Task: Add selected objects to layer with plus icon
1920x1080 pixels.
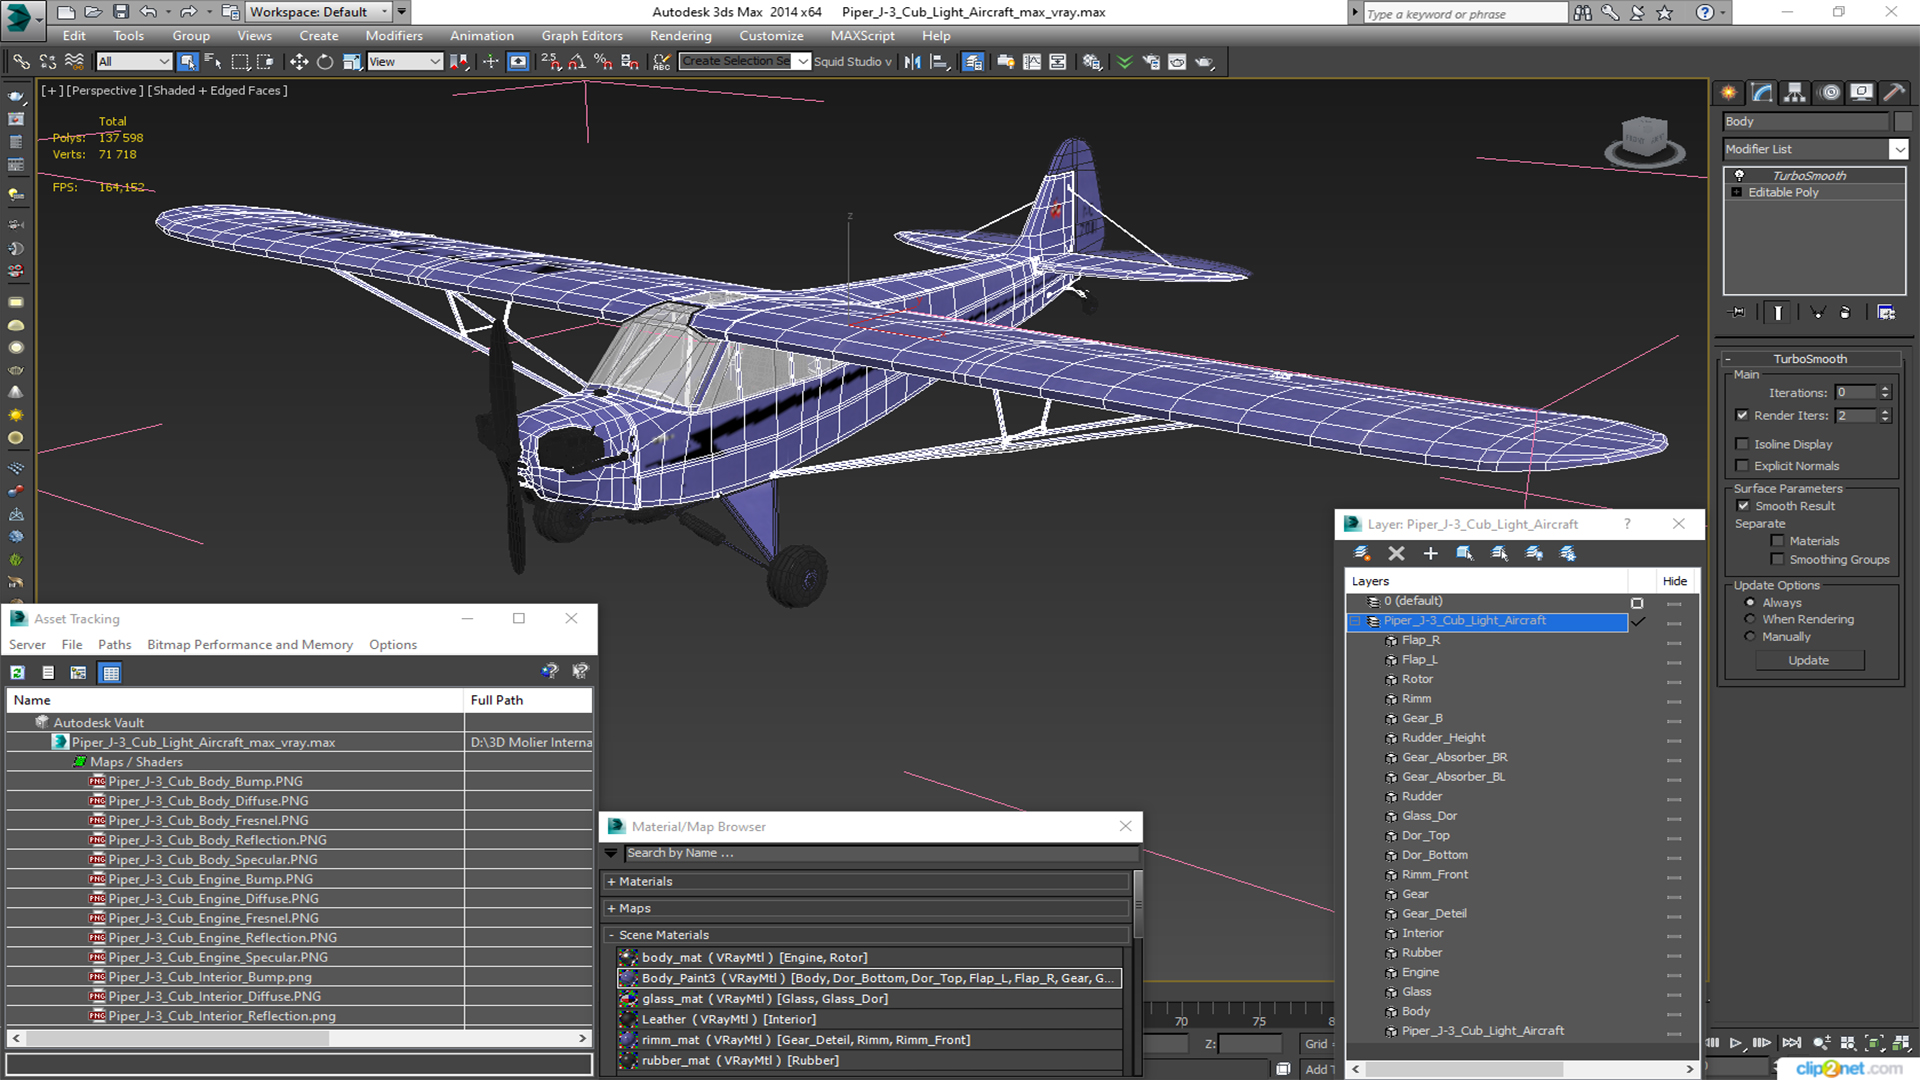Action: (x=1431, y=553)
